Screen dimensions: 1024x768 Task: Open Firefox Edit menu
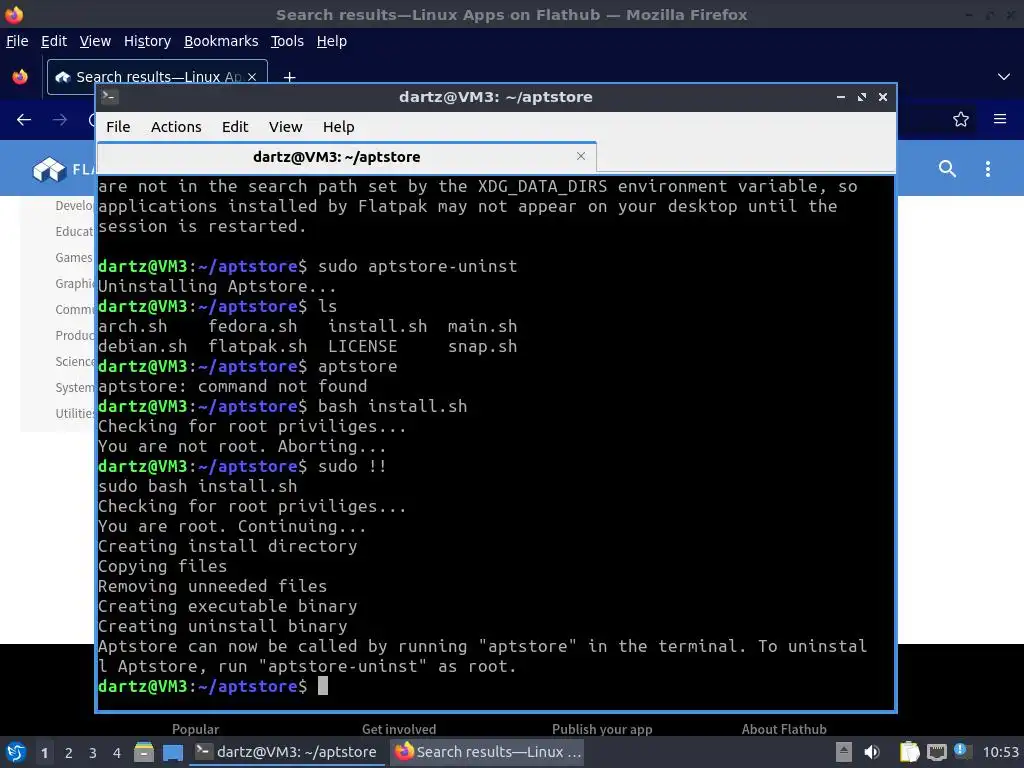54,41
